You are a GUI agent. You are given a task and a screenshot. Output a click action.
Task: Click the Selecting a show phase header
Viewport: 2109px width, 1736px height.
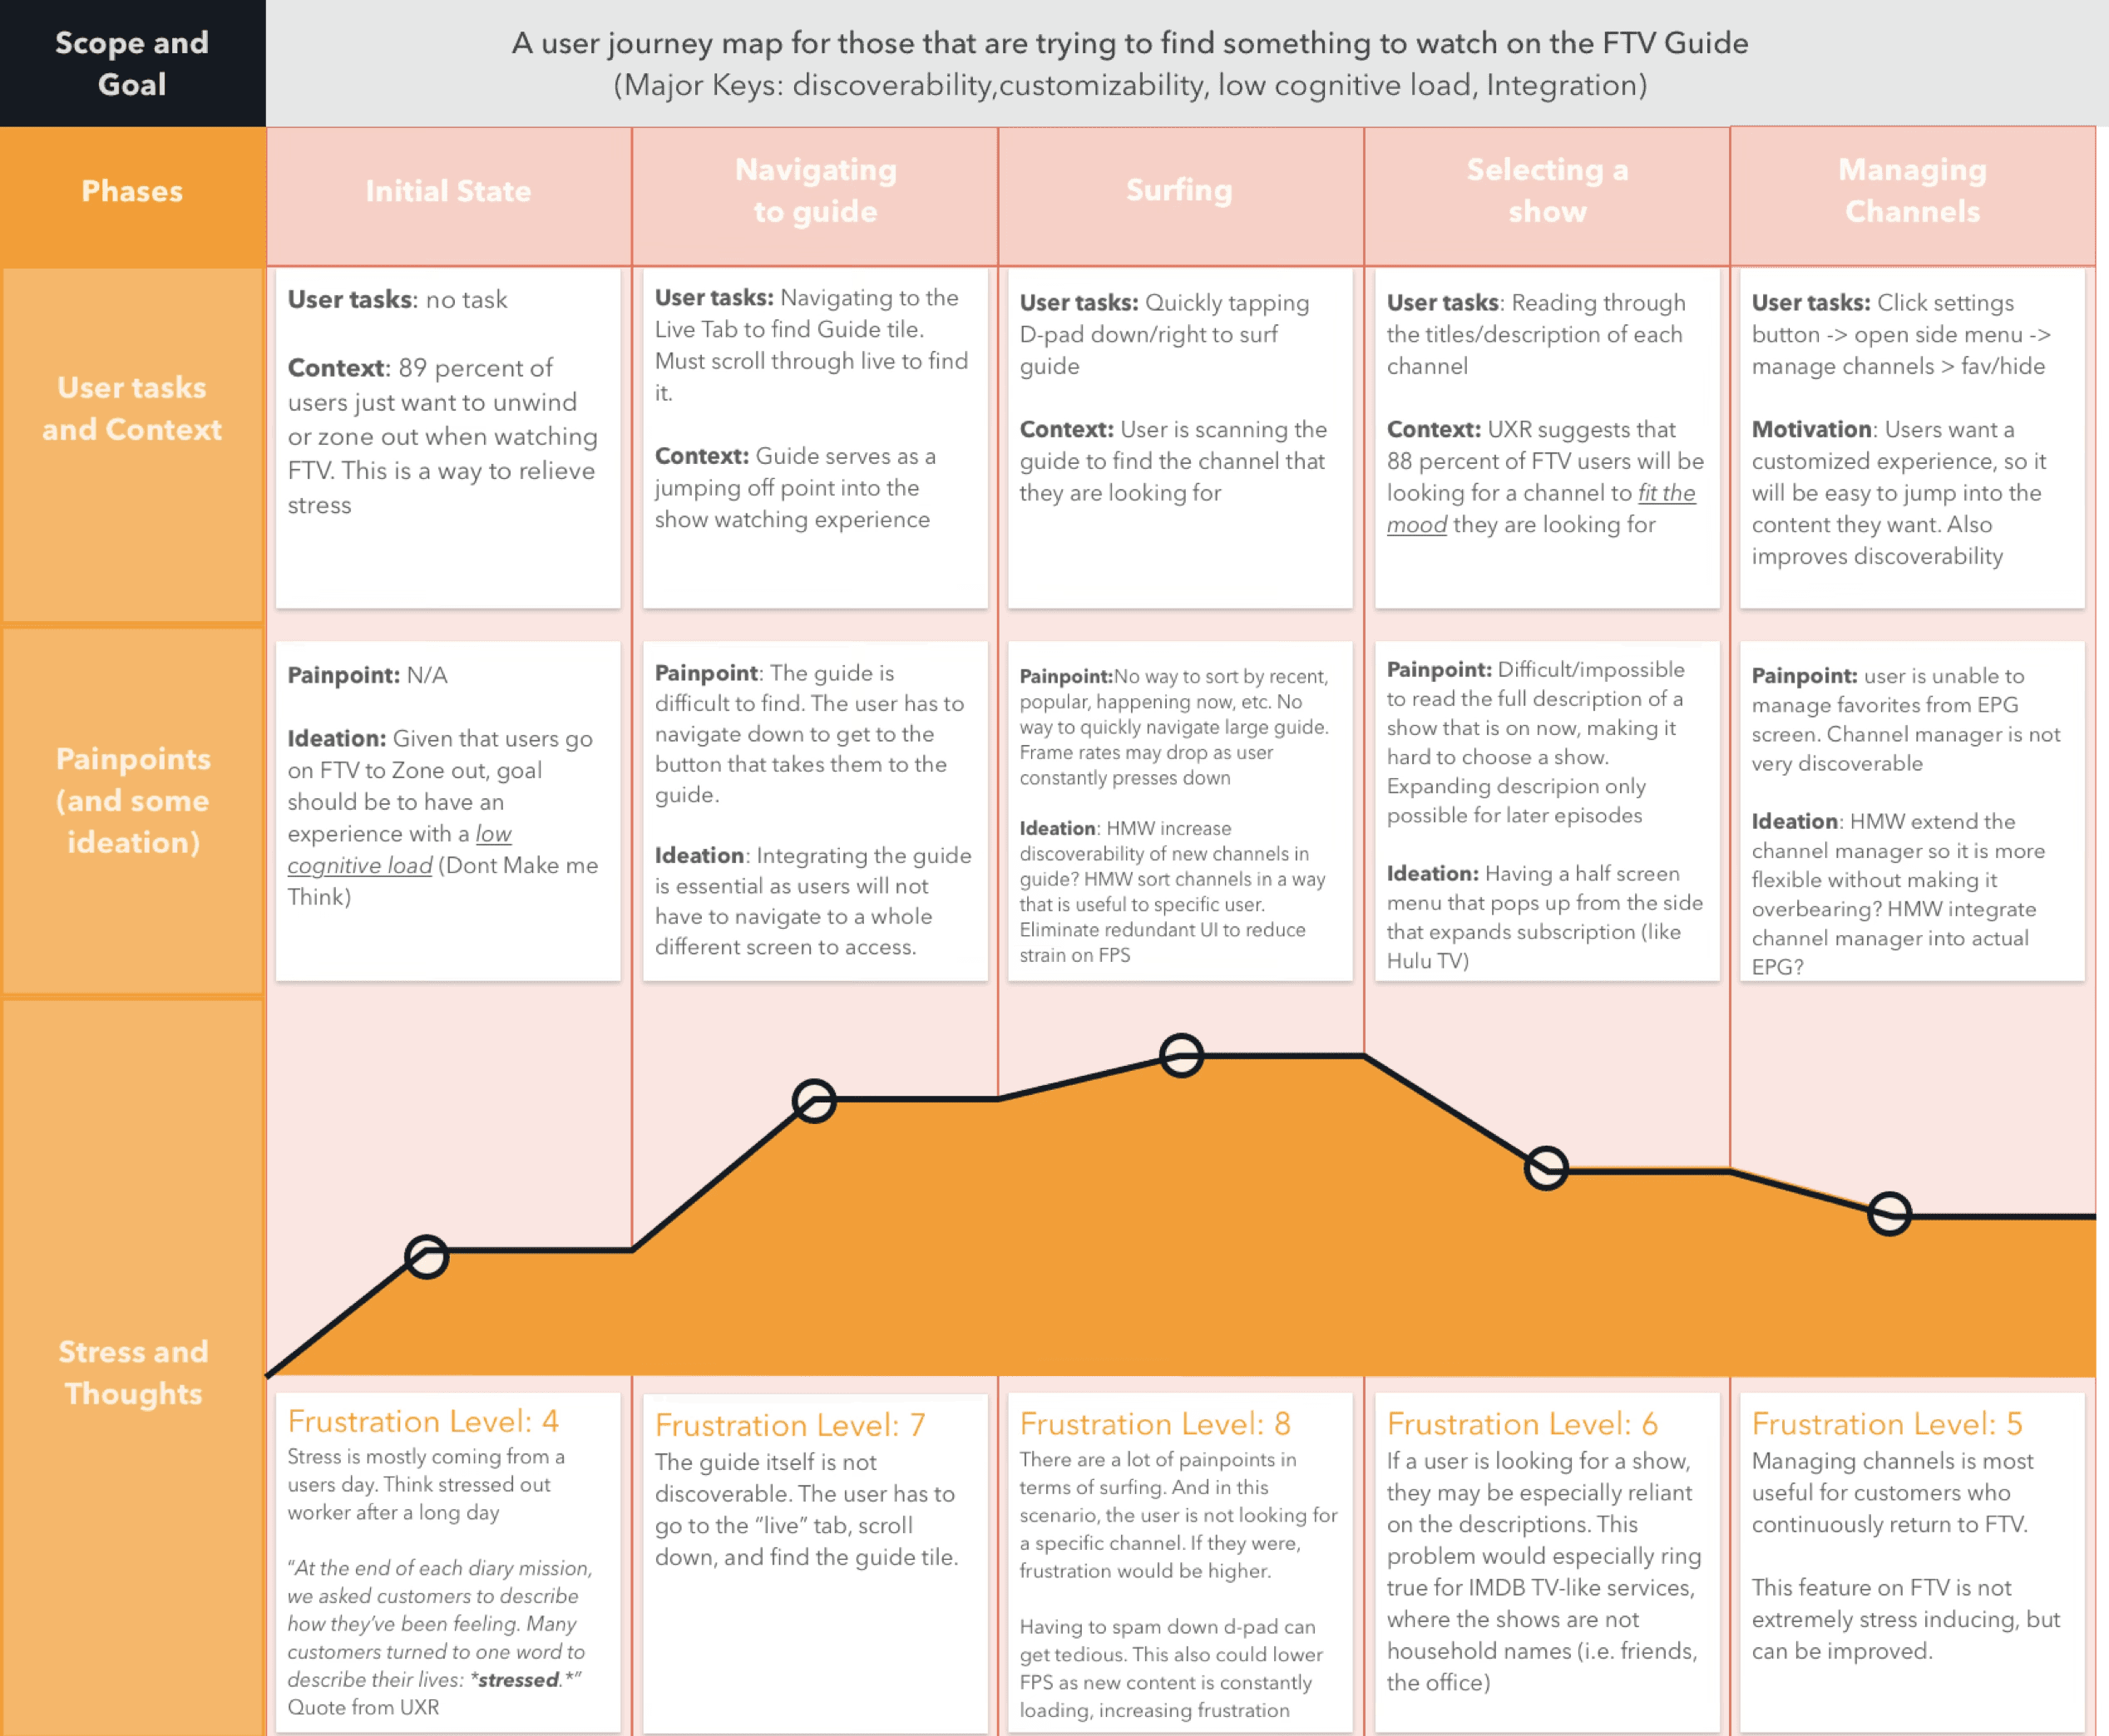(1547, 190)
